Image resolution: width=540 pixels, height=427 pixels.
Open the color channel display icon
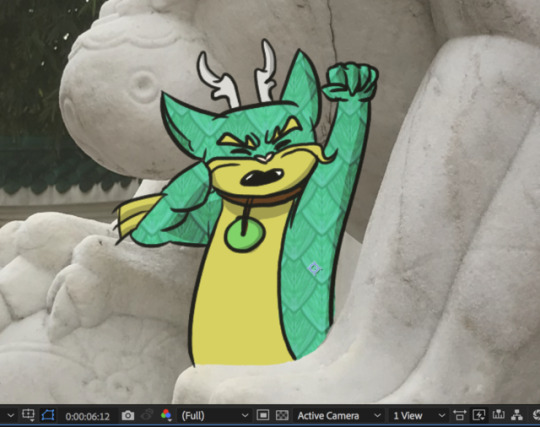tap(166, 415)
